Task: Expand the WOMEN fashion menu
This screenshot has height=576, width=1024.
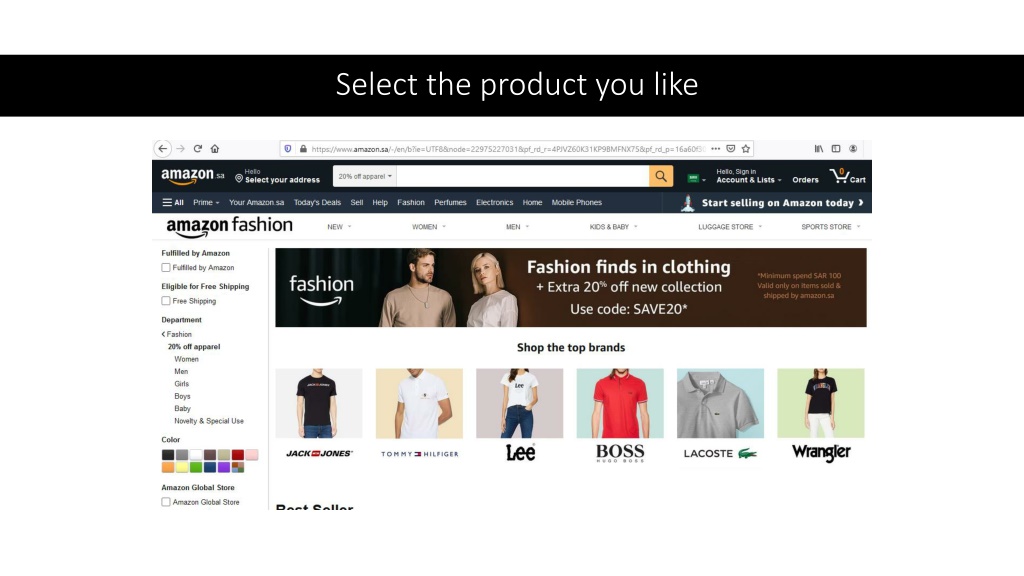Action: [x=428, y=227]
